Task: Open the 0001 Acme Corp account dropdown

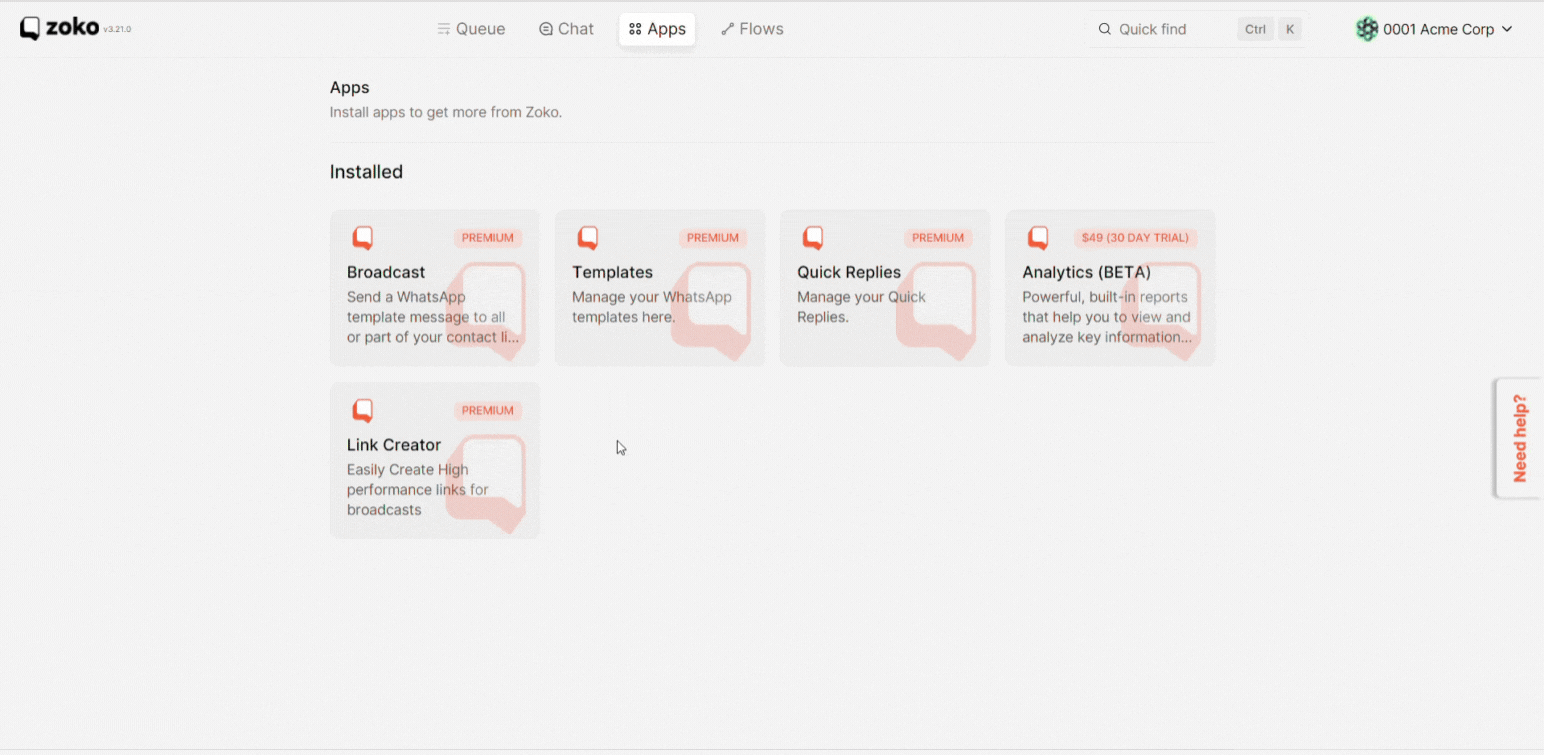Action: coord(1434,29)
